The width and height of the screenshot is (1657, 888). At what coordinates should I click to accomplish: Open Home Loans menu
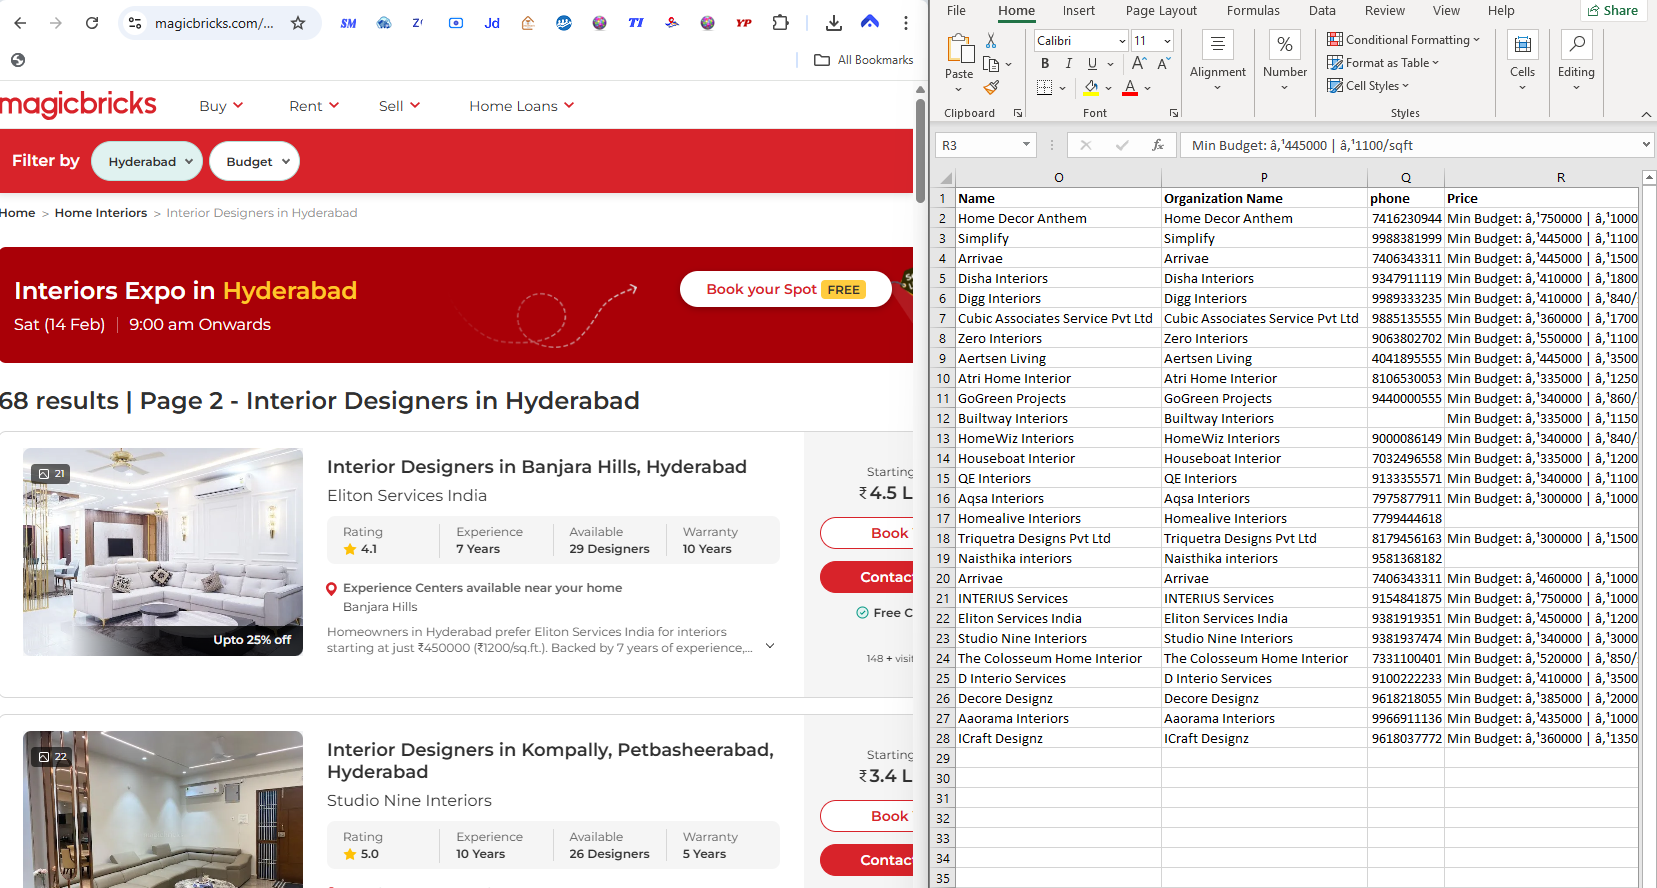pos(521,106)
